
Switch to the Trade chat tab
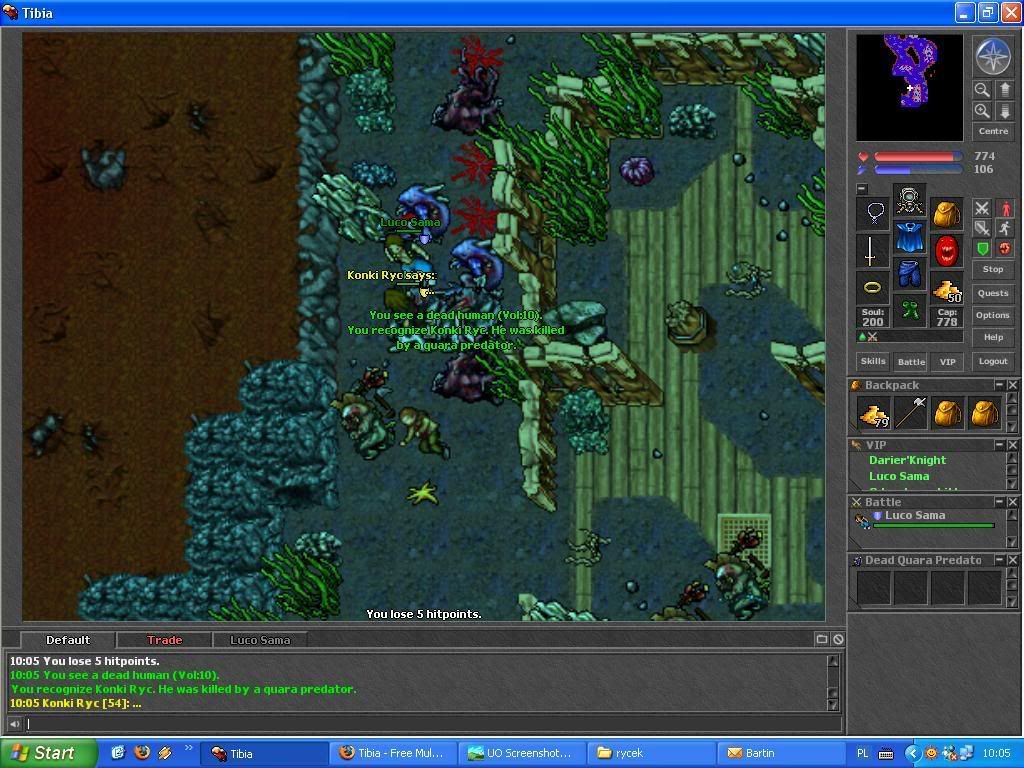coord(164,640)
